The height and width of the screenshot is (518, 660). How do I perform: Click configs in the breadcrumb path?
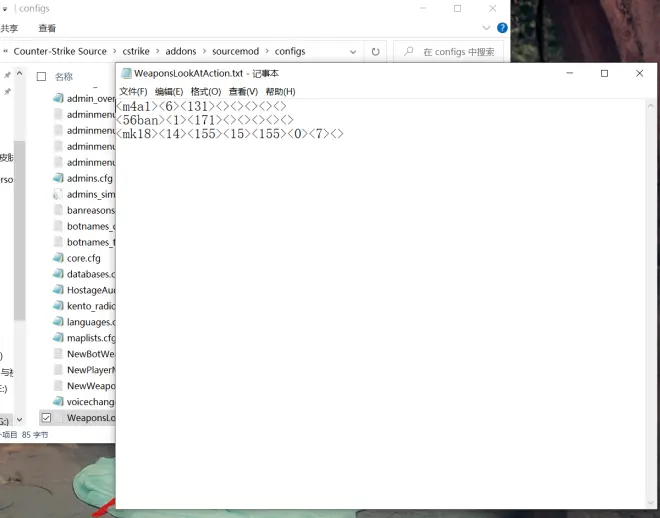coord(290,51)
